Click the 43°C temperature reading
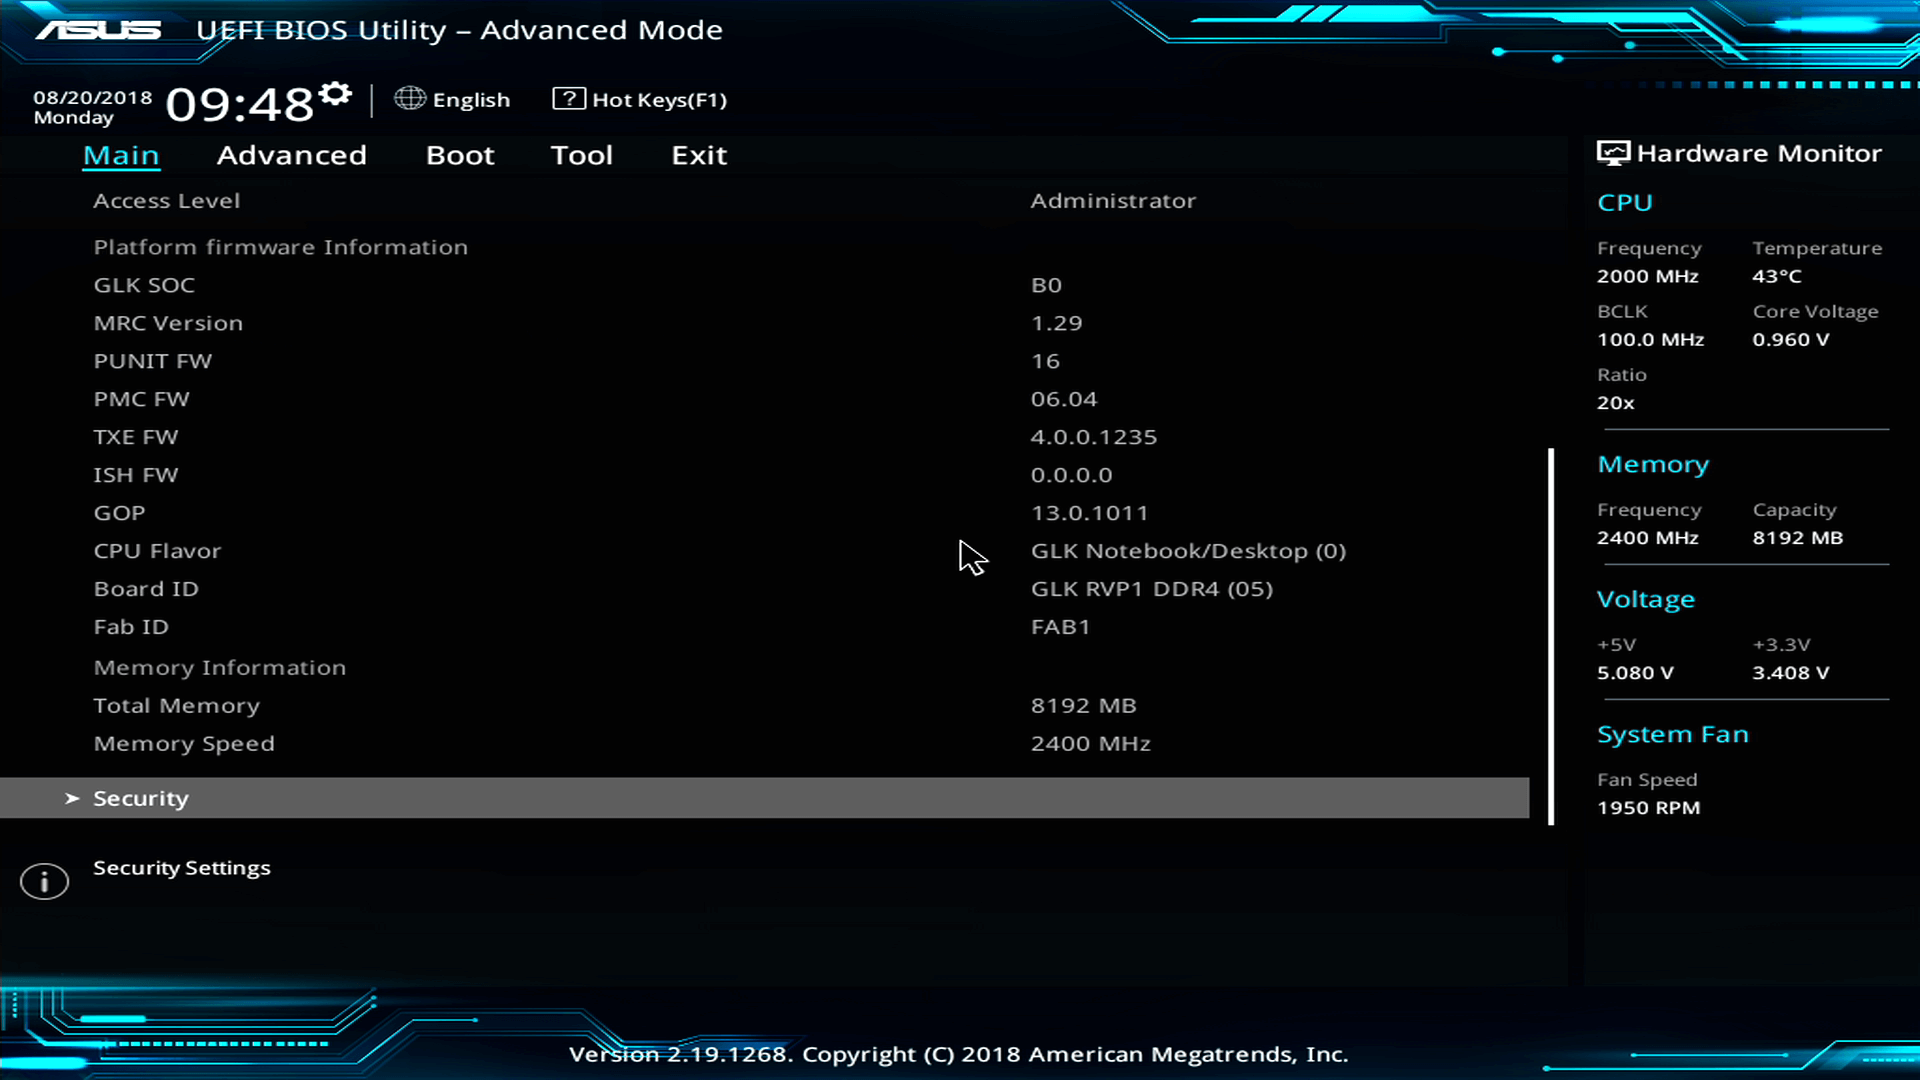1920x1080 pixels. coord(1777,276)
